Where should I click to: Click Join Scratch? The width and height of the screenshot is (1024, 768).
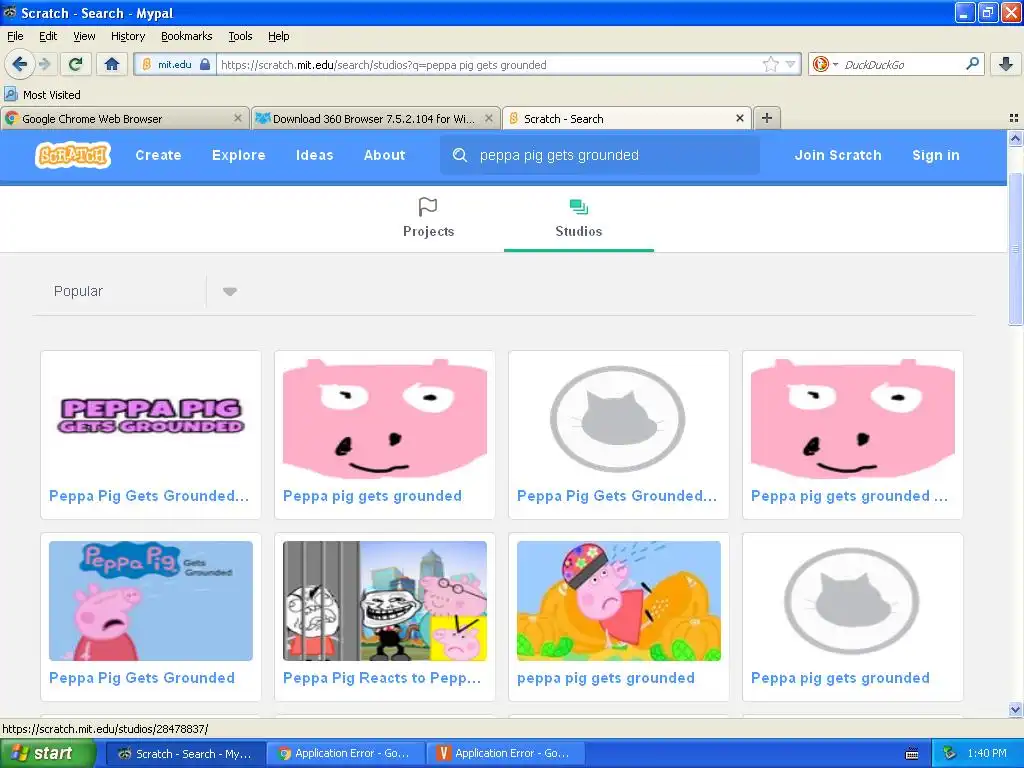tap(838, 155)
